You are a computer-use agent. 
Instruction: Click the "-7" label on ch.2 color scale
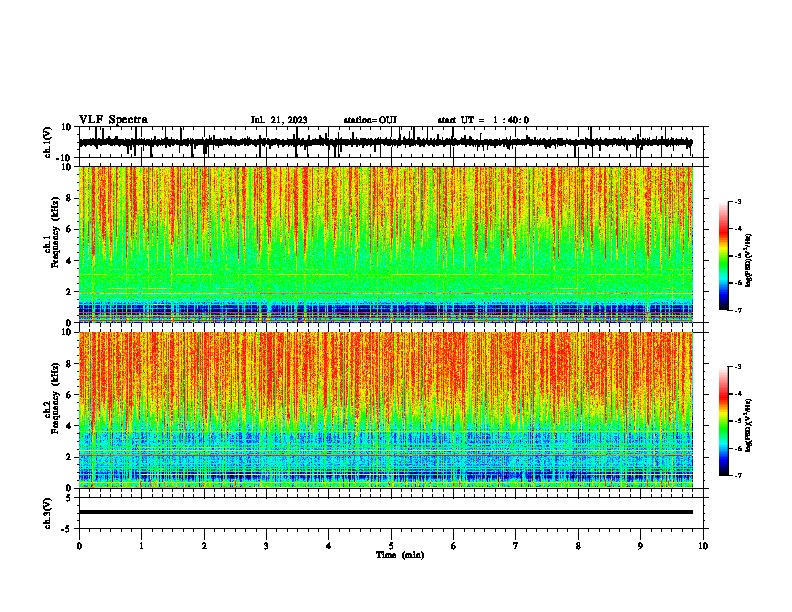pyautogui.click(x=737, y=475)
